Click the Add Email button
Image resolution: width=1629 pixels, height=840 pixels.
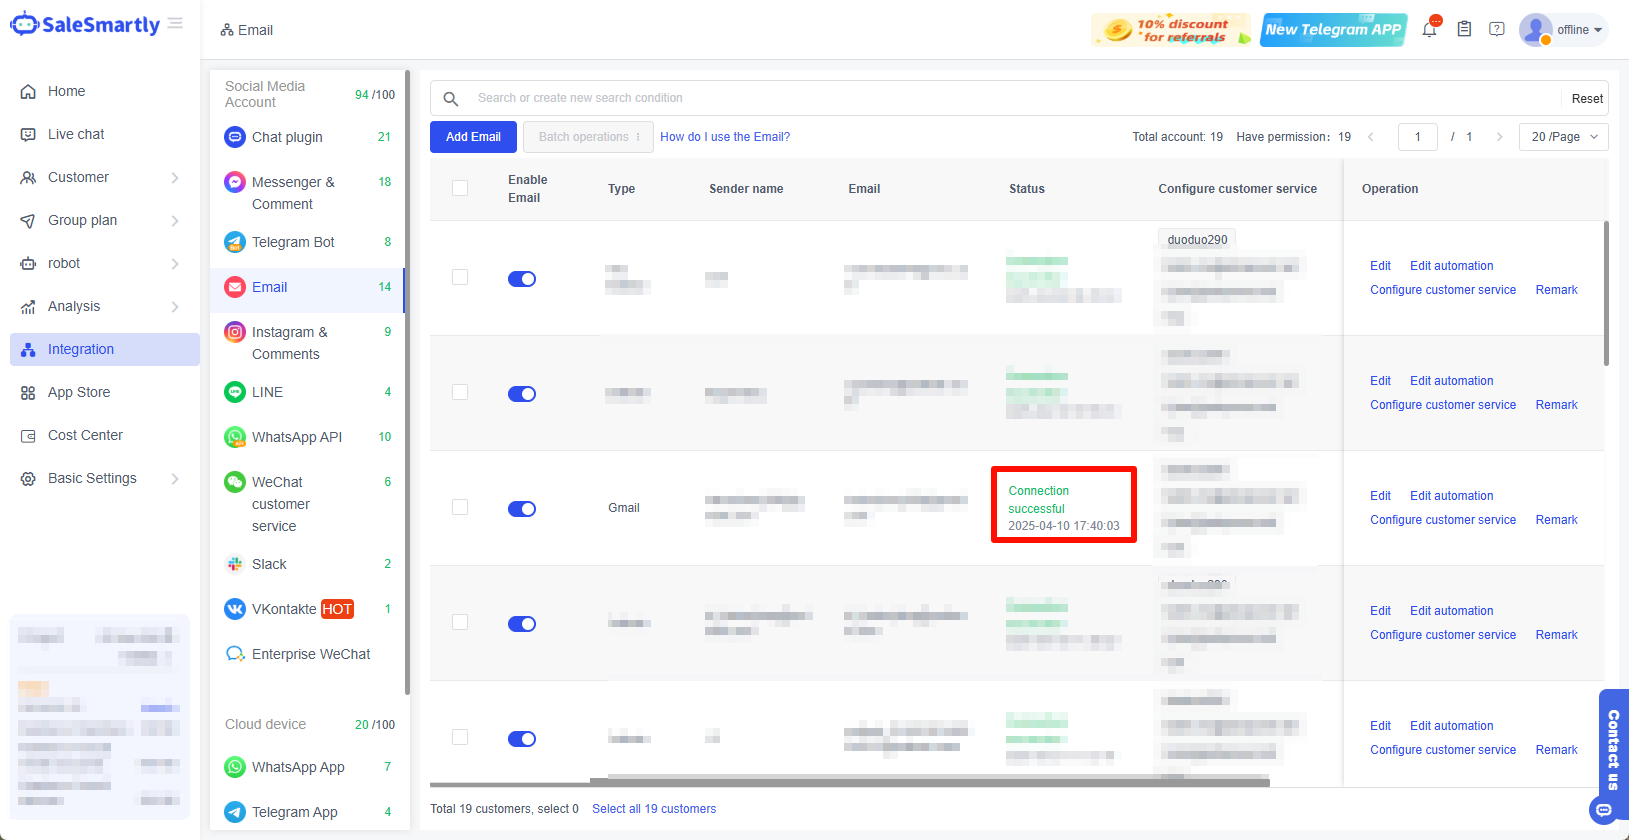473,137
